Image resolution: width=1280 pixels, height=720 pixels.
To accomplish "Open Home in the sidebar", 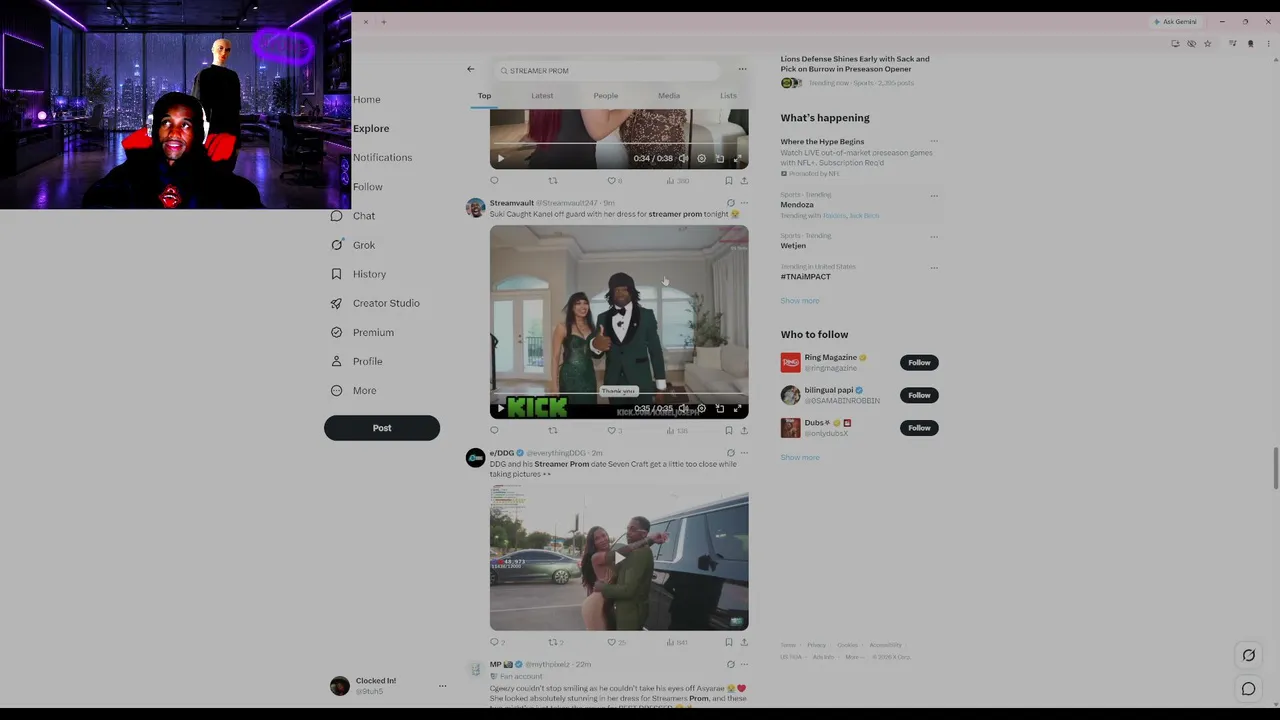I will pyautogui.click(x=366, y=99).
